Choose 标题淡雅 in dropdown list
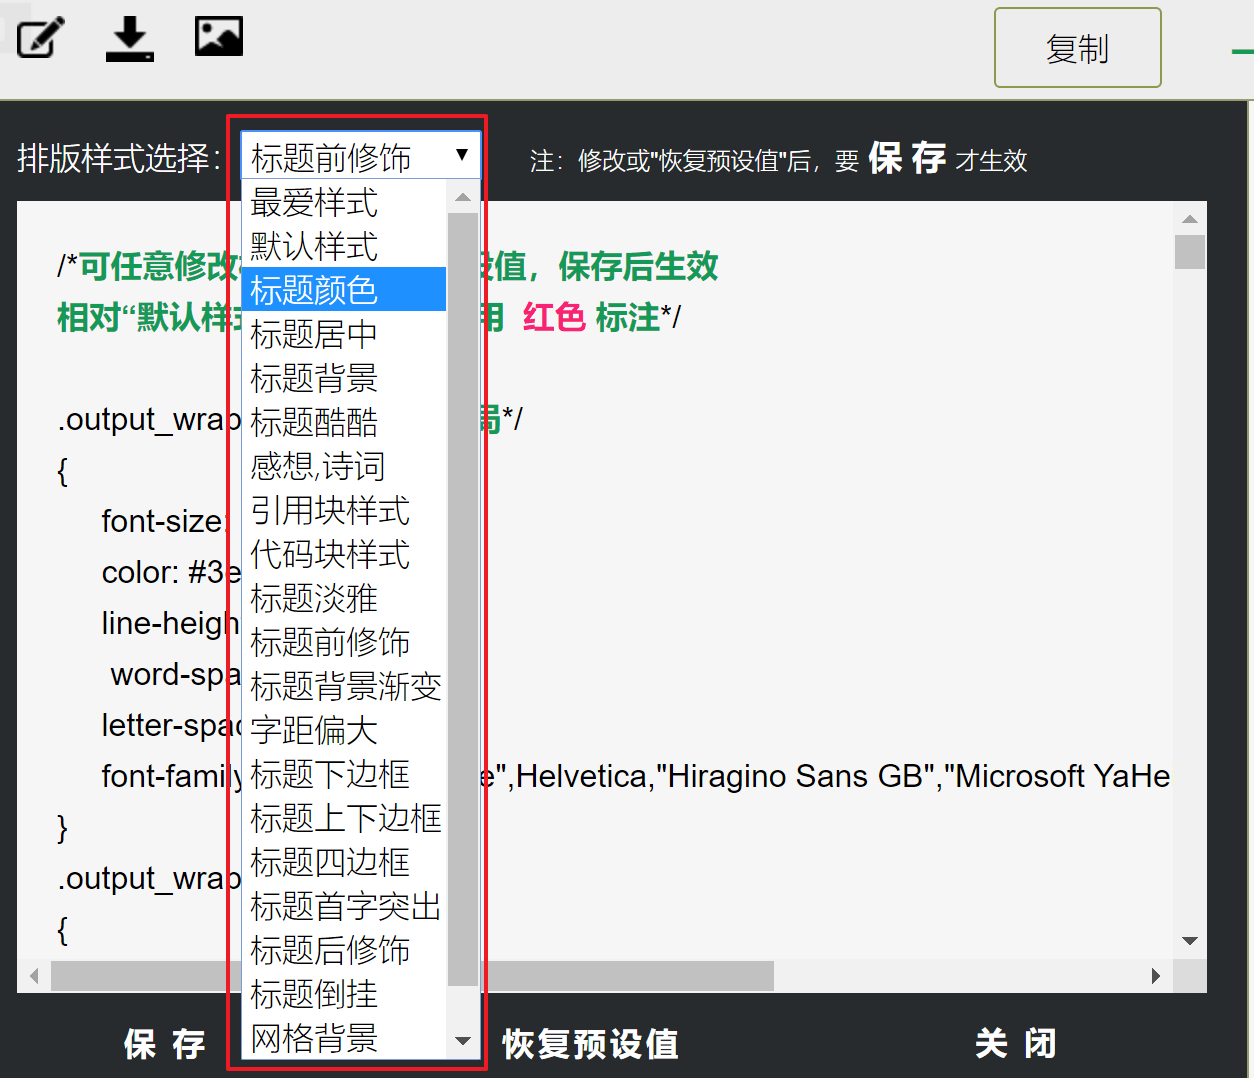The height and width of the screenshot is (1078, 1254). pos(344,598)
